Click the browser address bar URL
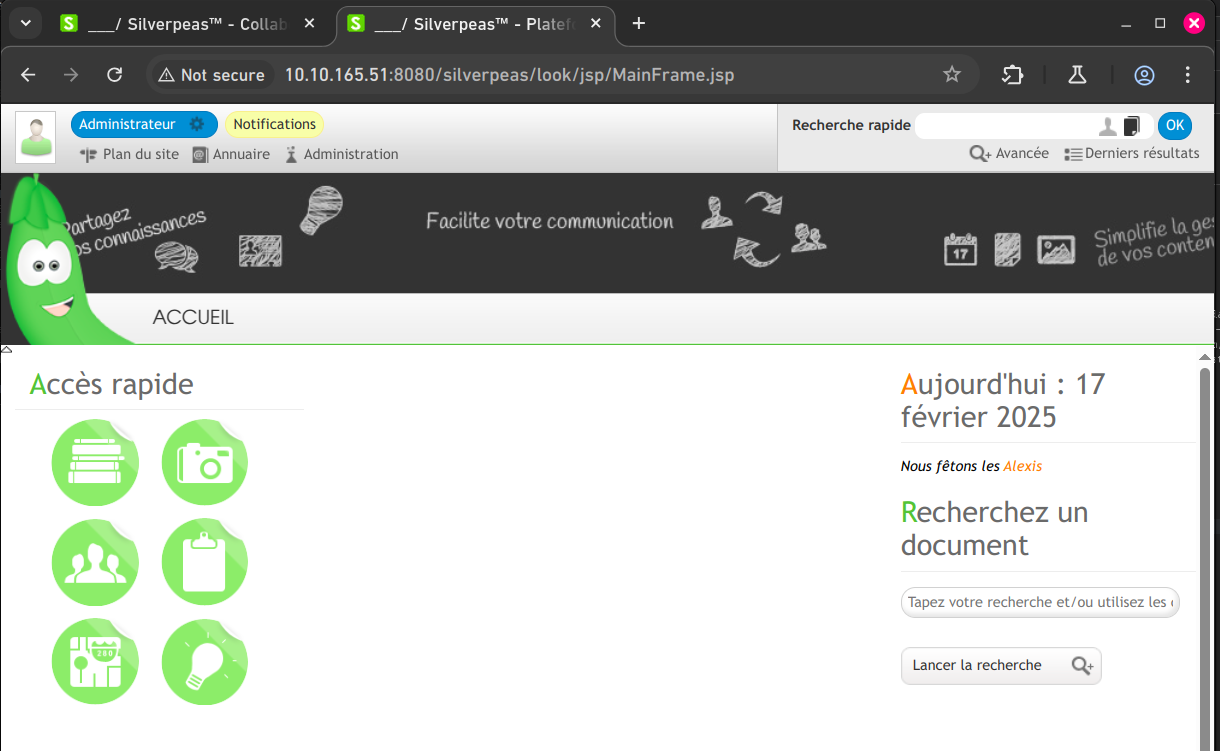Image resolution: width=1220 pixels, height=751 pixels. [x=510, y=75]
